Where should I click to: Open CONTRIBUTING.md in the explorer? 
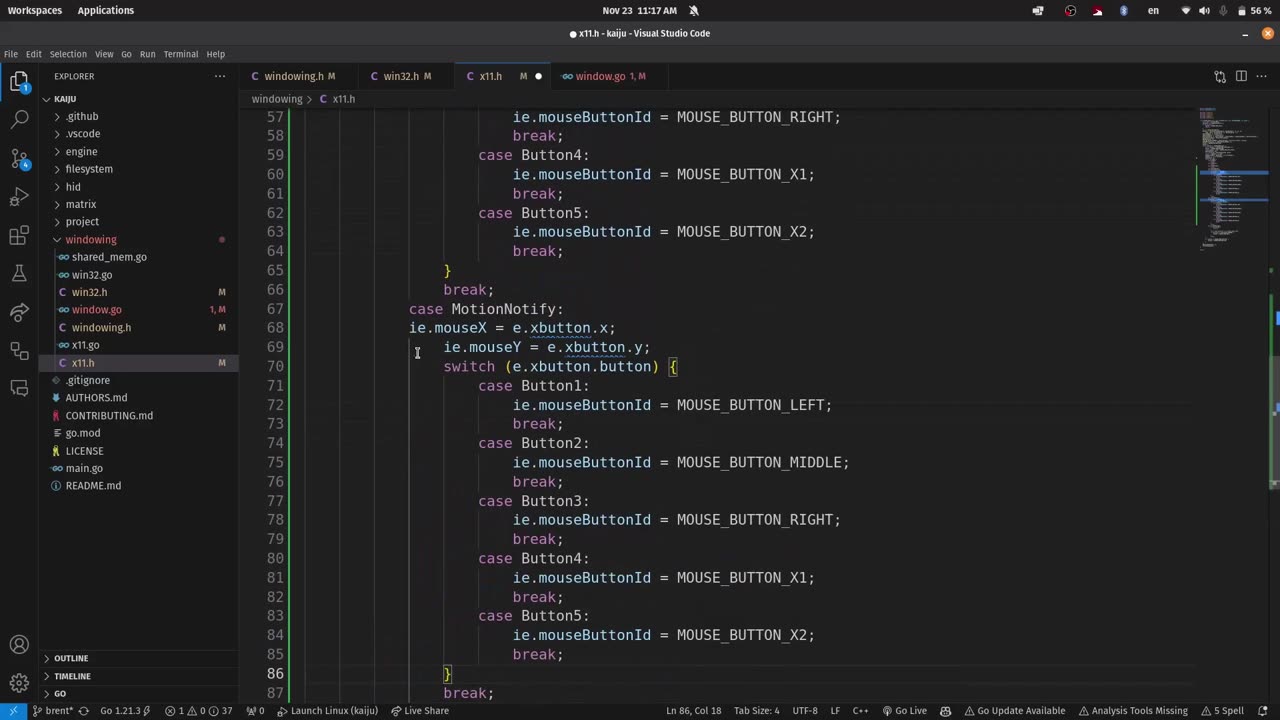point(140,415)
